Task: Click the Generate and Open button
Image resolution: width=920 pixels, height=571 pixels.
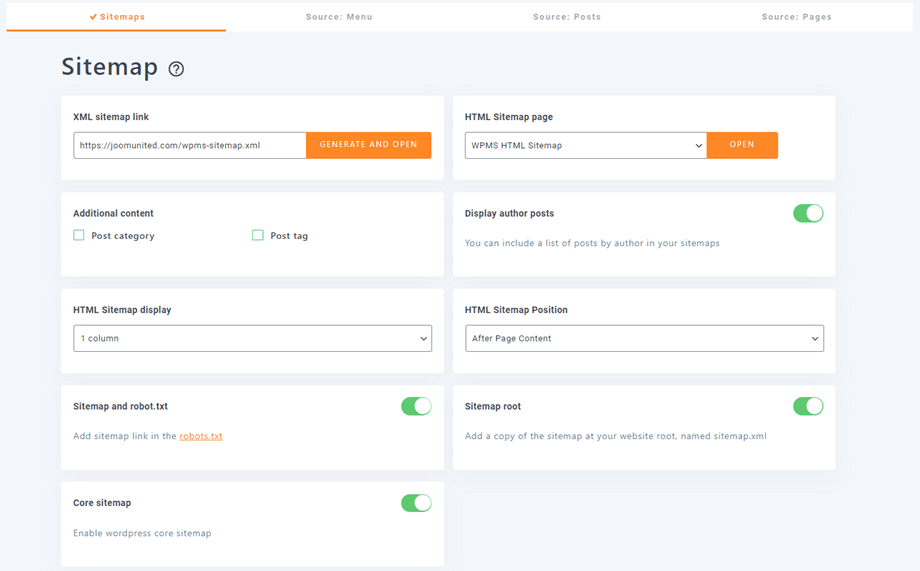Action: click(x=368, y=145)
